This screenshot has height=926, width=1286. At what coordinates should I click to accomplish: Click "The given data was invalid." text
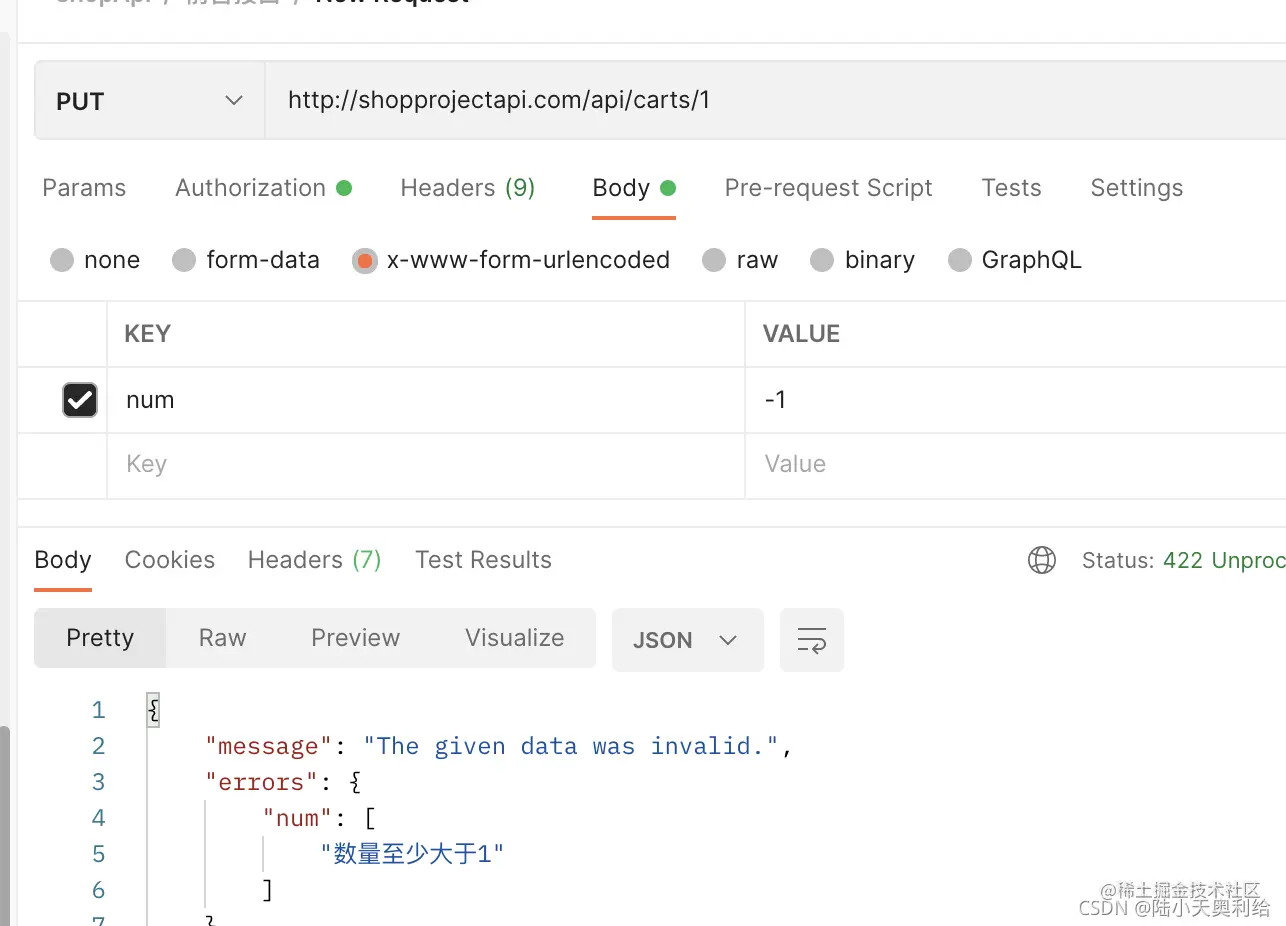pos(571,746)
